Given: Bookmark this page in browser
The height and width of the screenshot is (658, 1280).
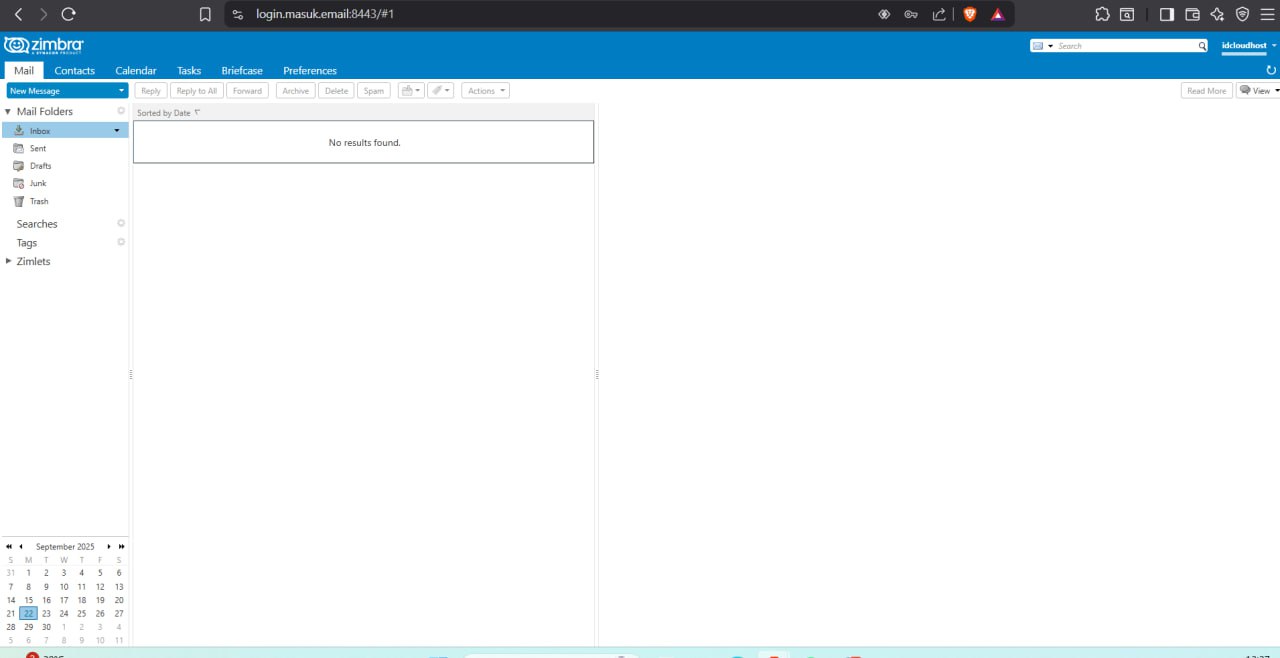Looking at the screenshot, I should click(205, 14).
